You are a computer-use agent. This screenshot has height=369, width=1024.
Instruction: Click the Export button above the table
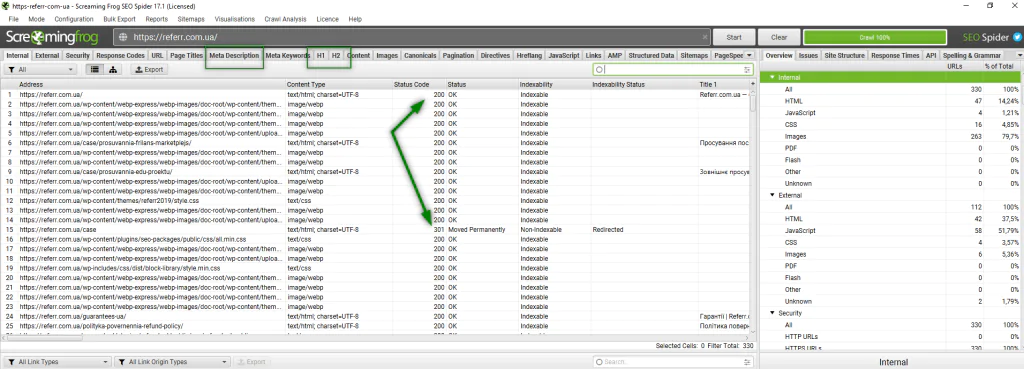point(148,69)
